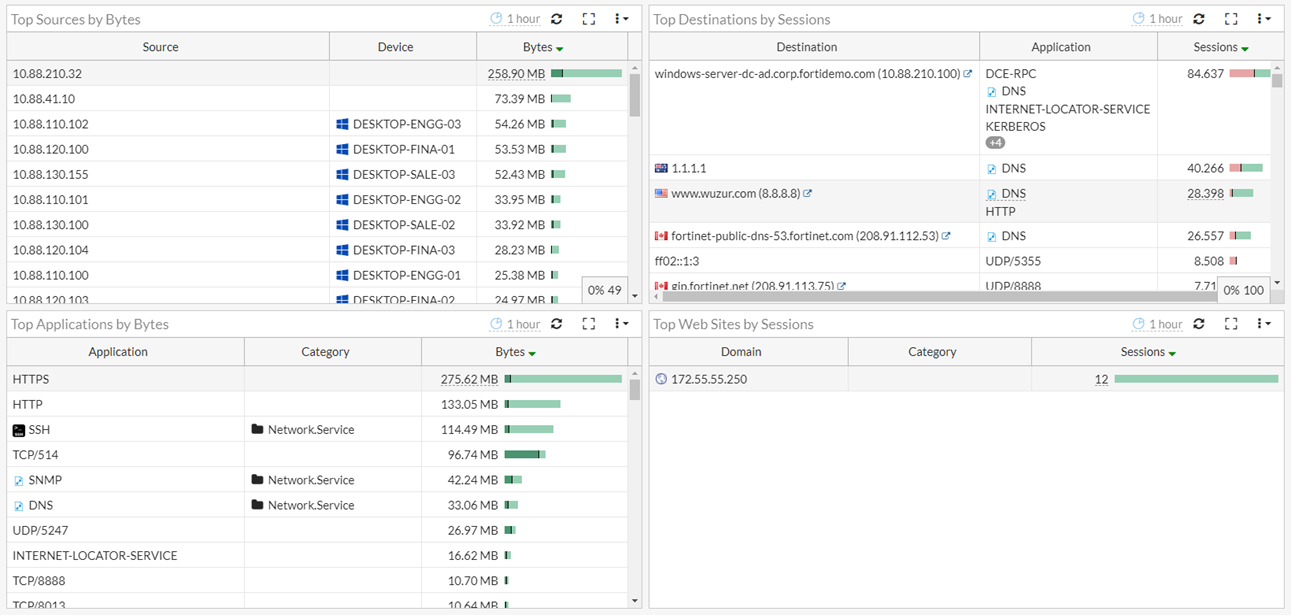Open more options menu for Top Destinations by Sessions
The width and height of the screenshot is (1291, 615).
click(x=1263, y=19)
